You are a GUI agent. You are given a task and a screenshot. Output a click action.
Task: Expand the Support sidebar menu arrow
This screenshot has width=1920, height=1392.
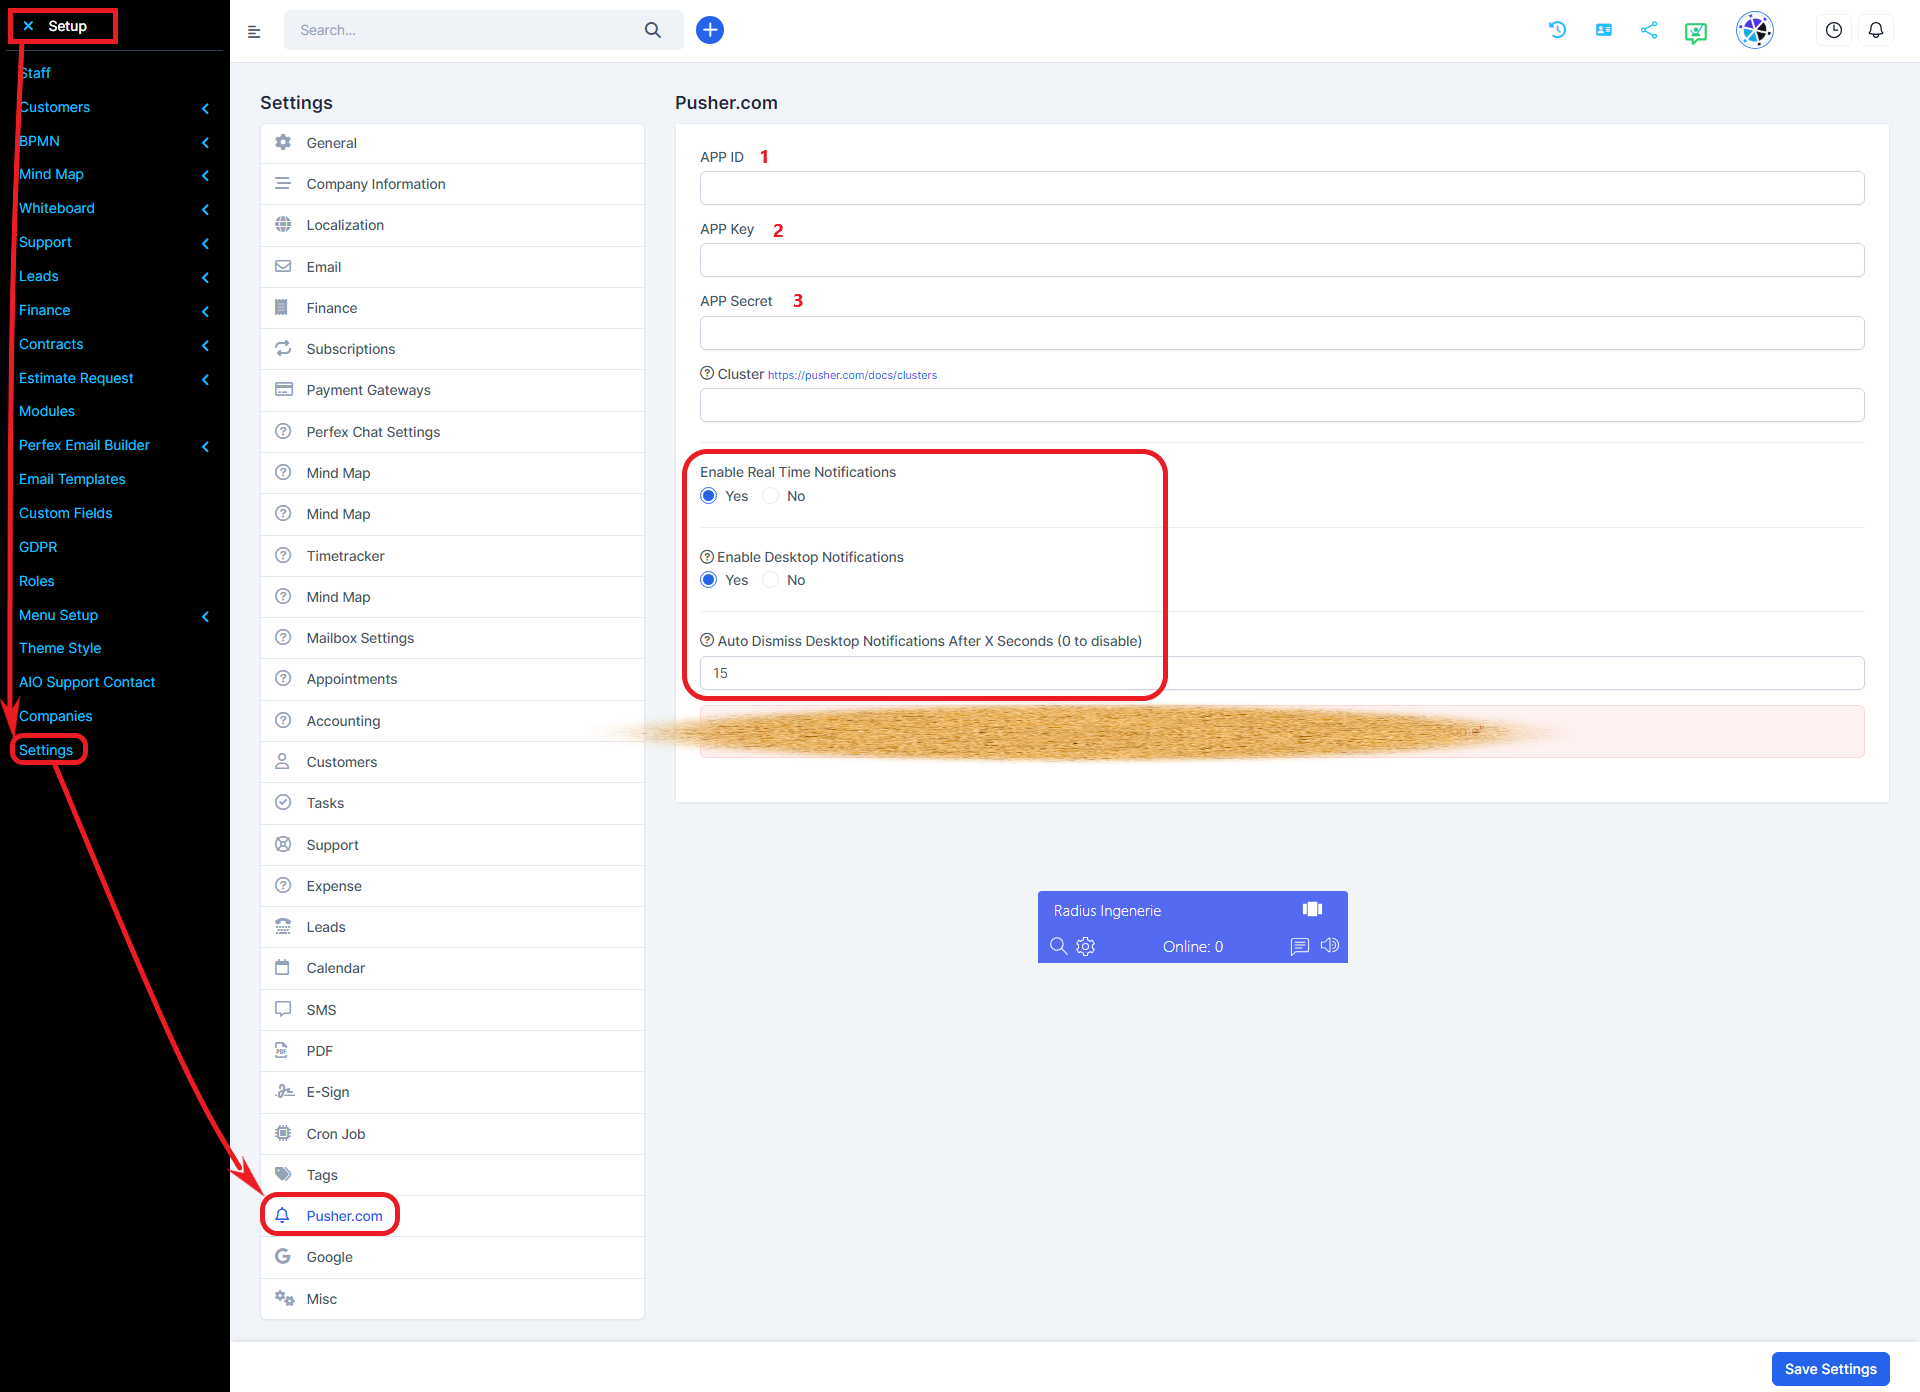point(206,243)
